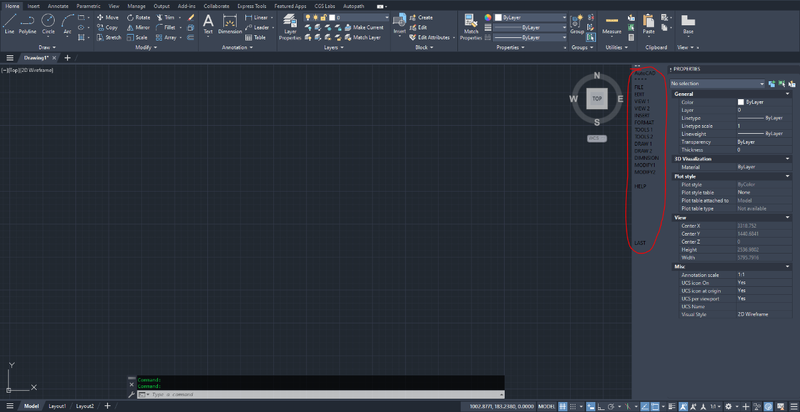The width and height of the screenshot is (800, 412).
Task: Click the TOP face of ViewCube
Action: pyautogui.click(x=596, y=98)
